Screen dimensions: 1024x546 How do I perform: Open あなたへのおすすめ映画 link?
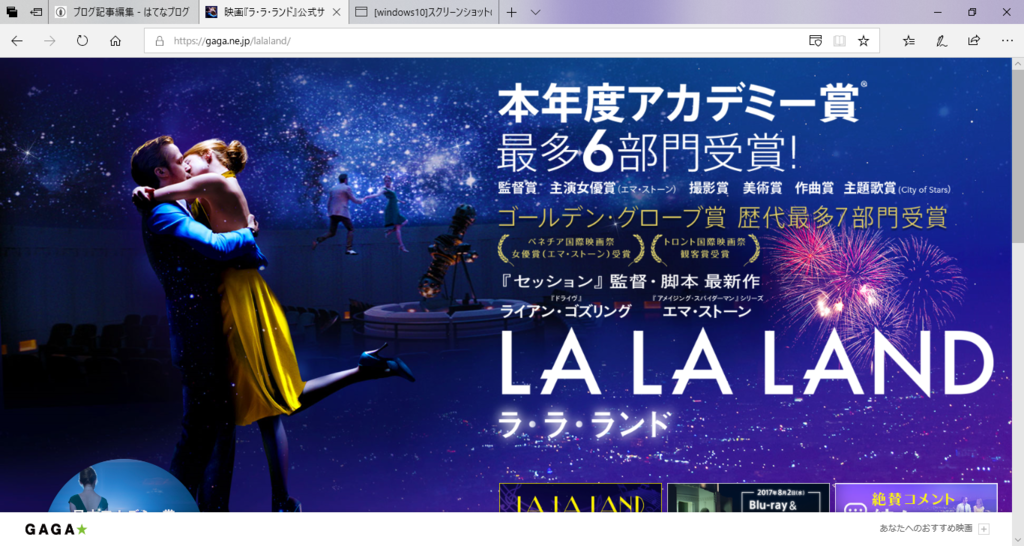click(x=925, y=528)
